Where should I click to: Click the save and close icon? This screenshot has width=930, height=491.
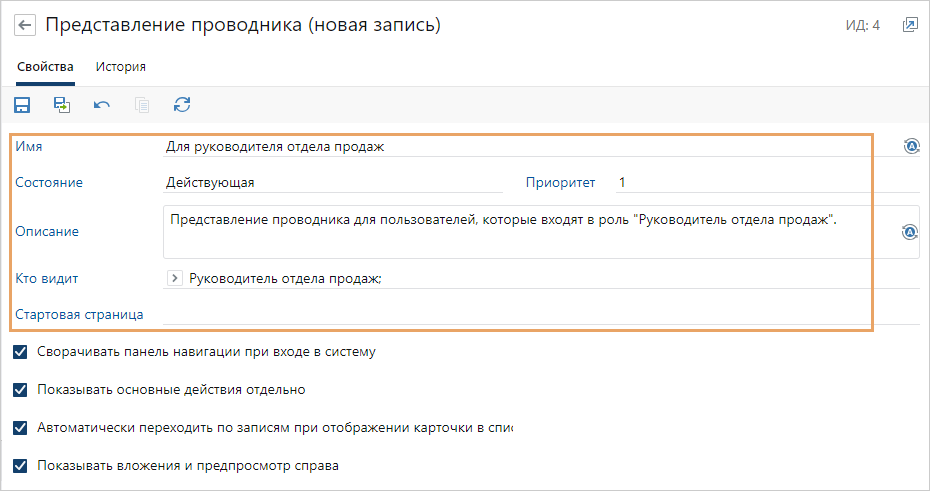62,104
